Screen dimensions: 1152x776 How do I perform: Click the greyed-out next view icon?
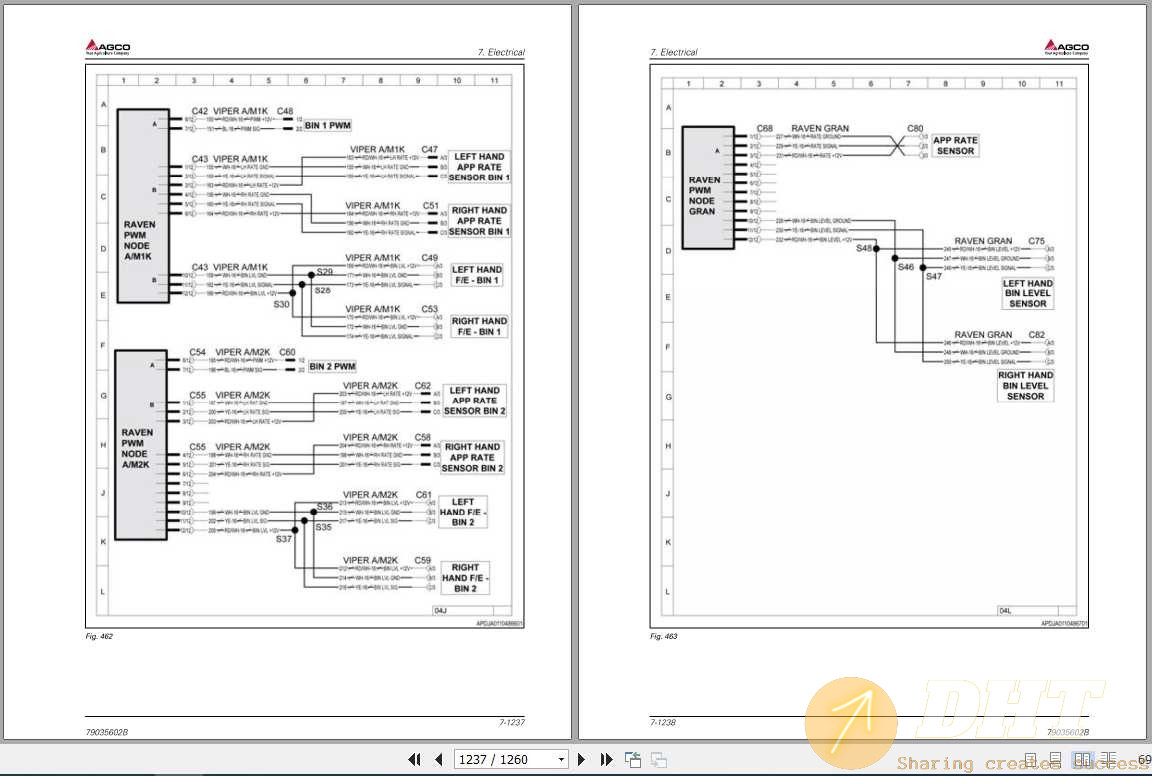pos(659,759)
